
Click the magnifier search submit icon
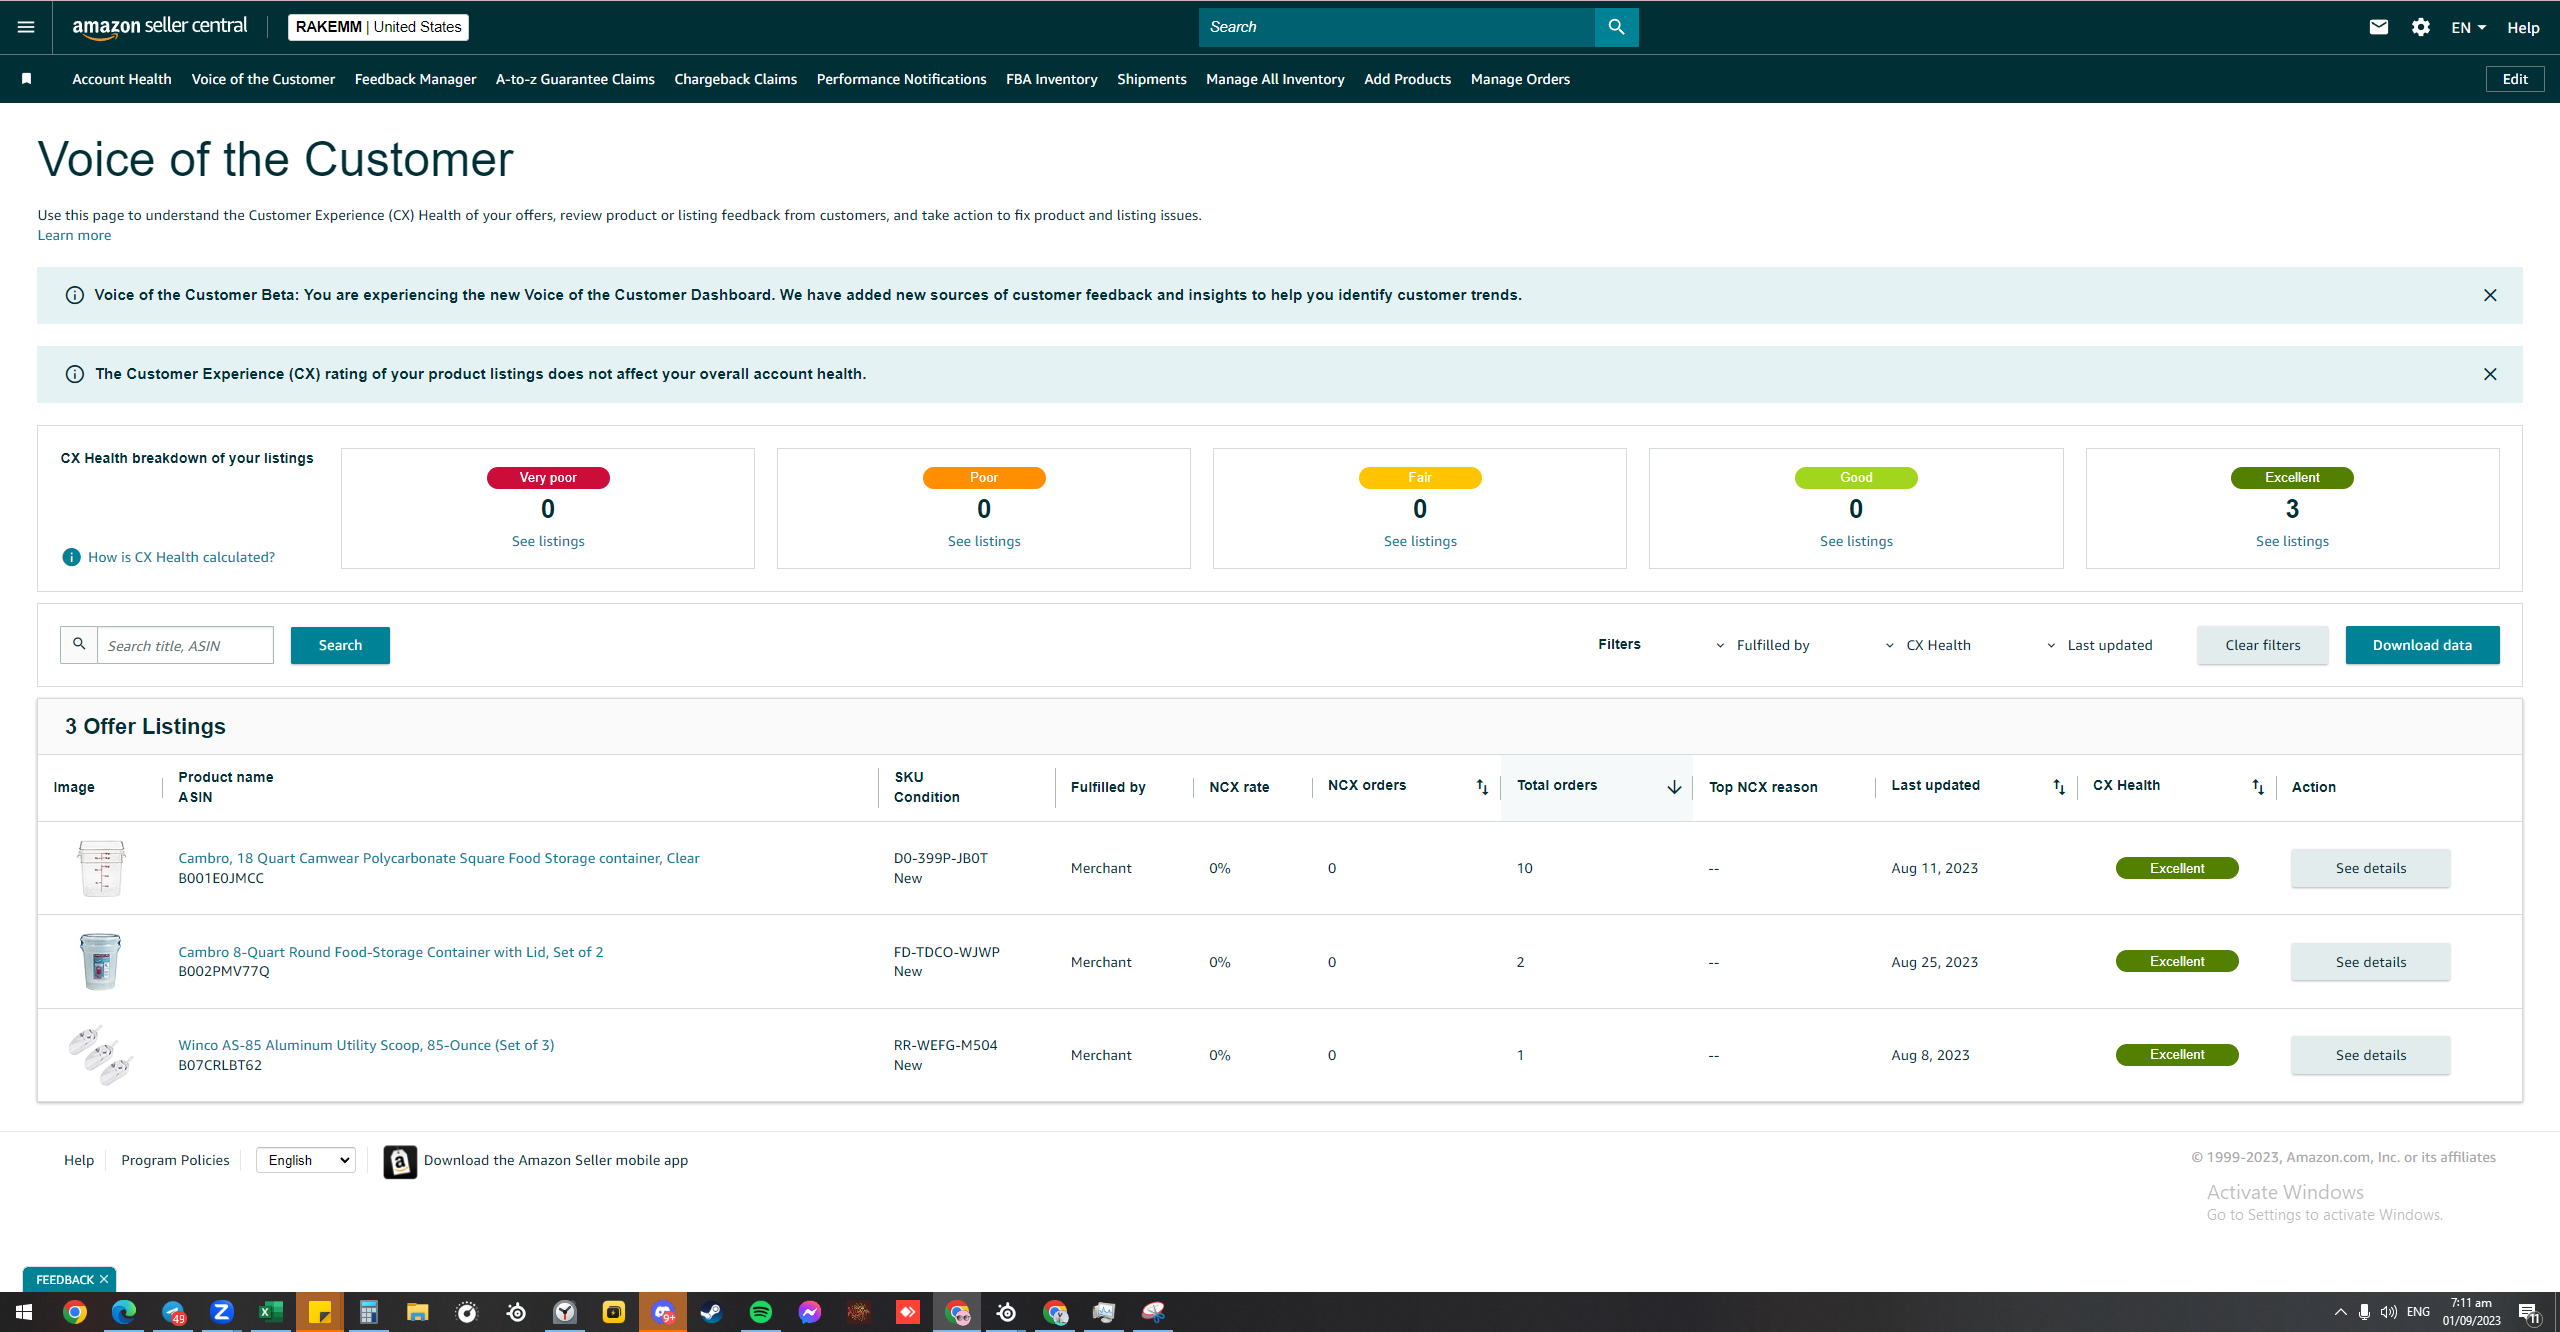click(1616, 27)
